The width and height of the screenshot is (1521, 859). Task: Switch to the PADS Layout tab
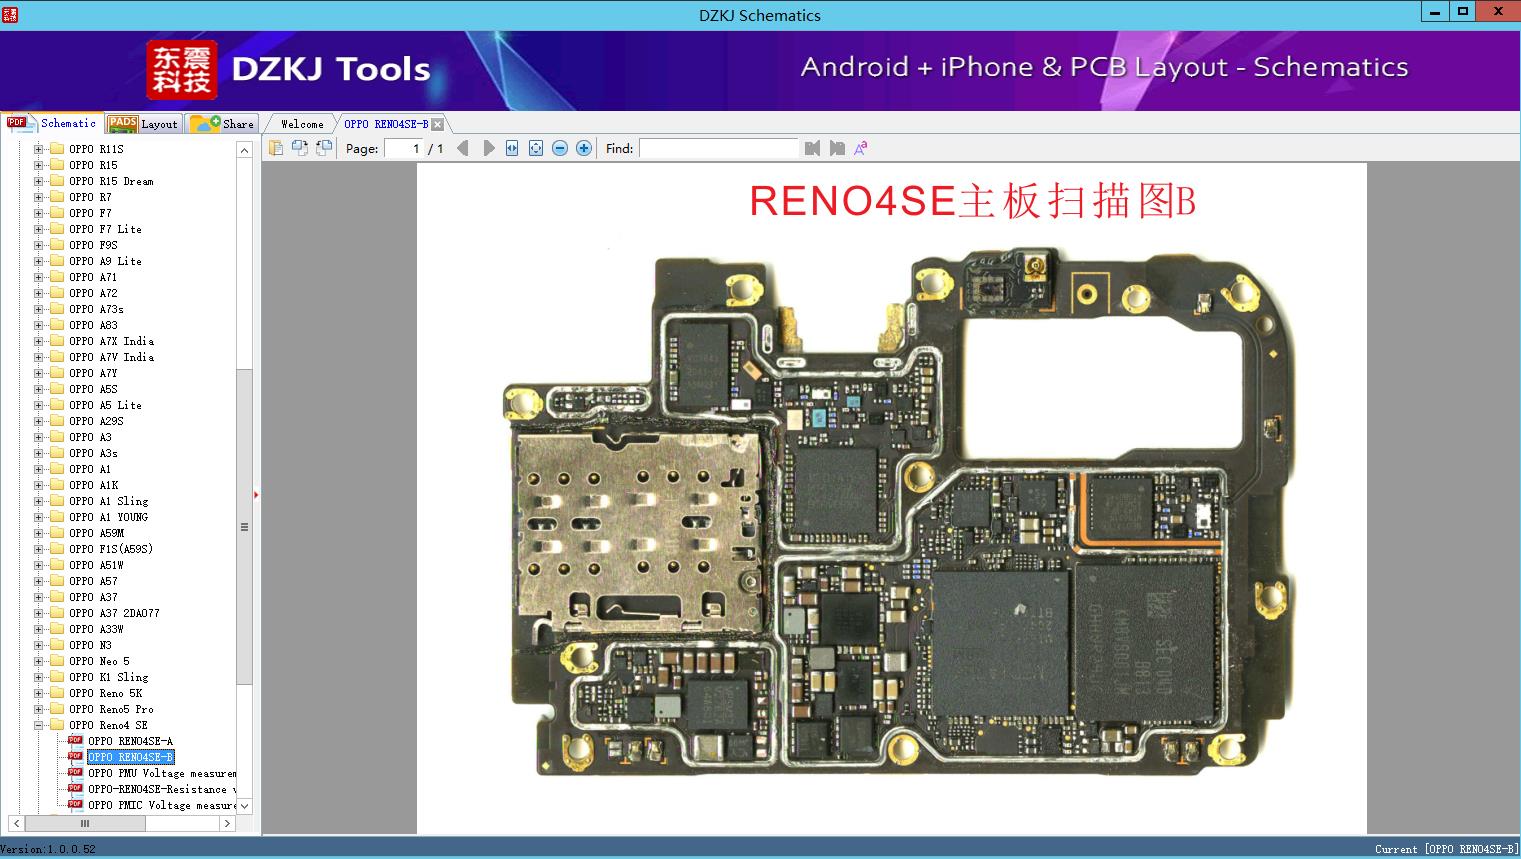tap(143, 124)
